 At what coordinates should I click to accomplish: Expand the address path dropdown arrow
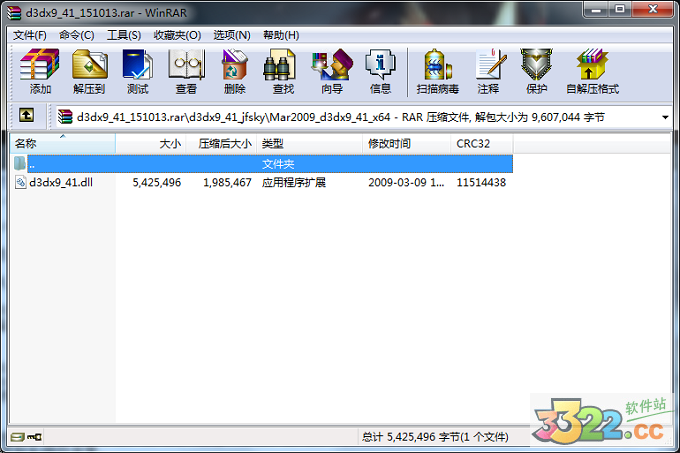665,117
